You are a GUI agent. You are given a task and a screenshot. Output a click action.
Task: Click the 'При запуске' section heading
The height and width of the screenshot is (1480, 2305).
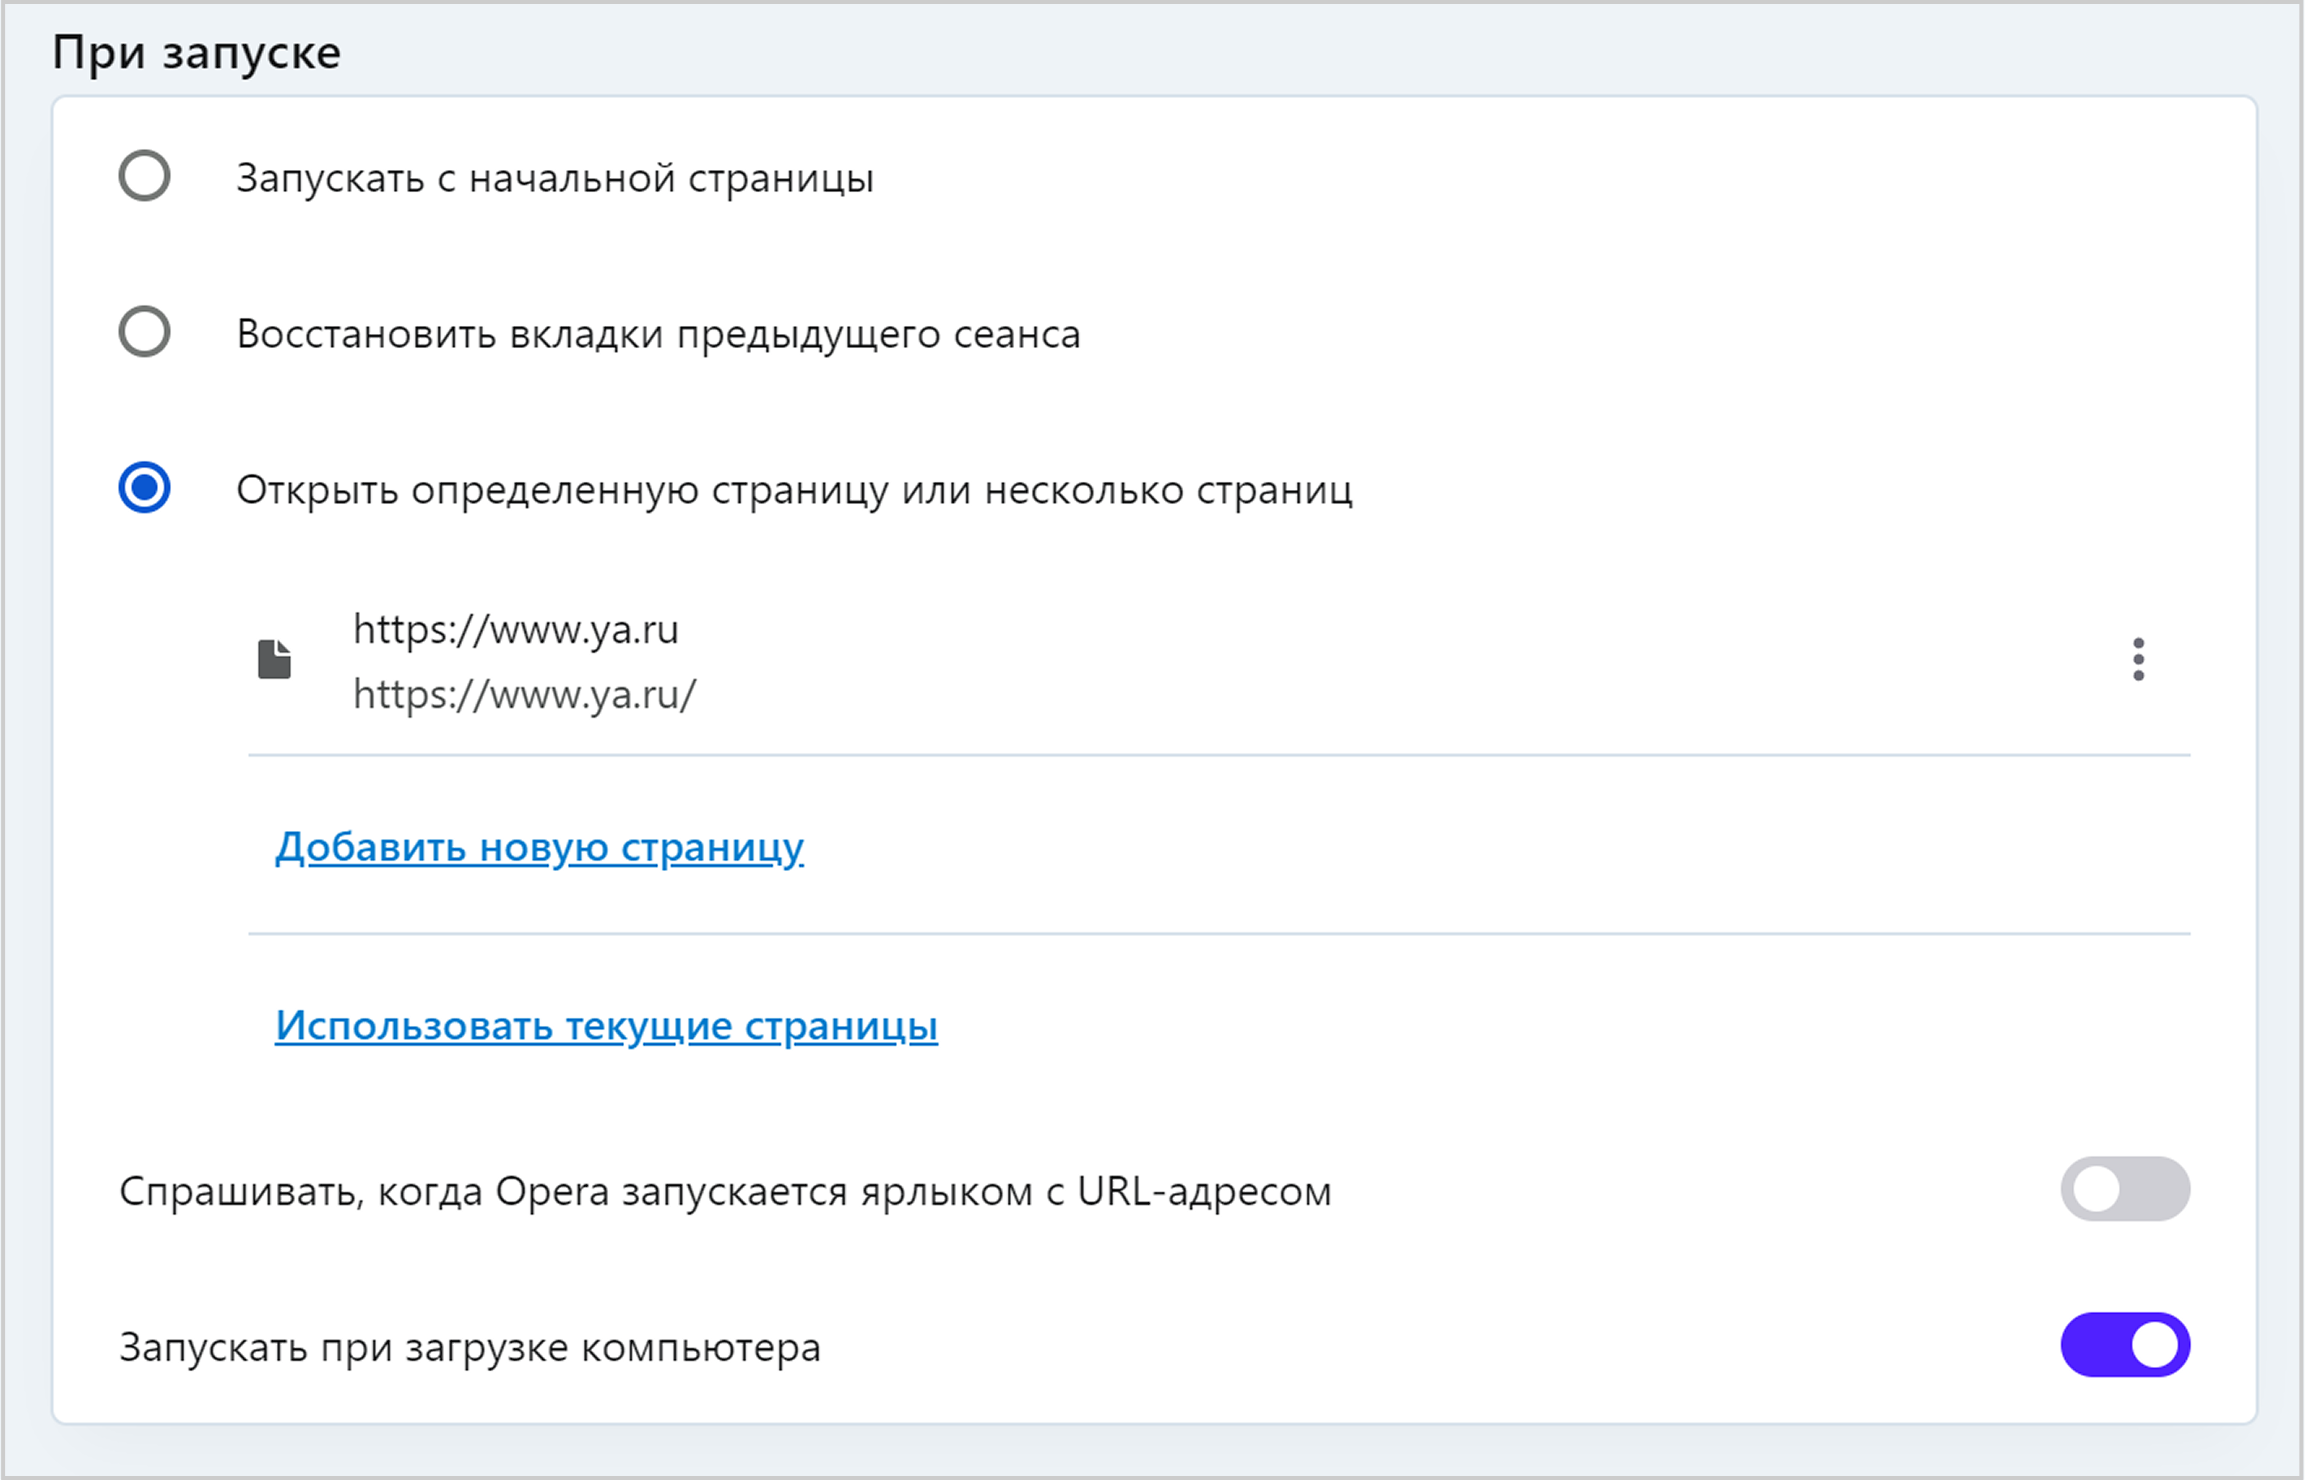tap(196, 52)
